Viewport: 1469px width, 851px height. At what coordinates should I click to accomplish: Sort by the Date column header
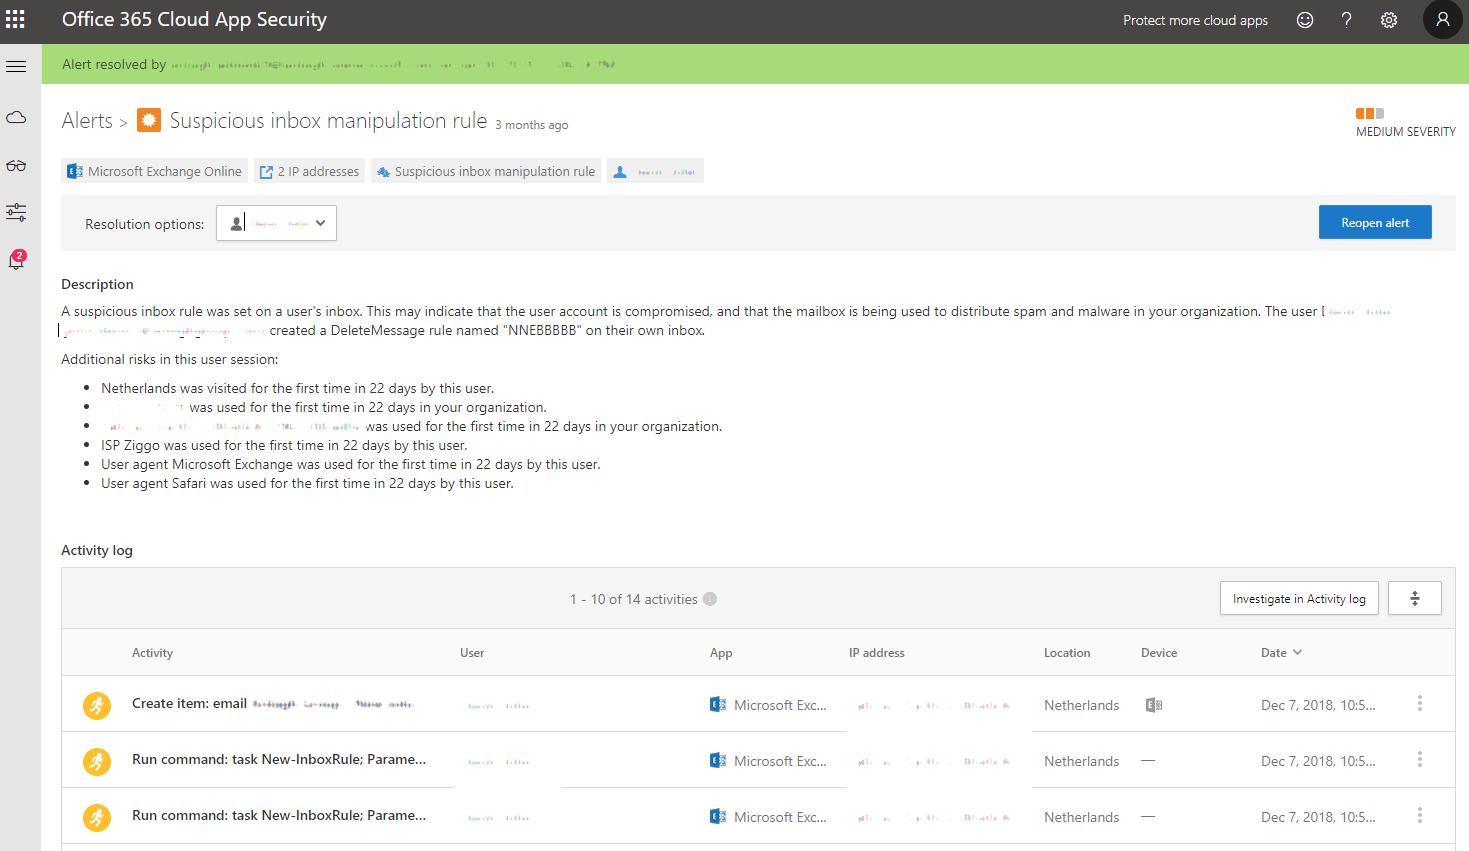click(1281, 652)
